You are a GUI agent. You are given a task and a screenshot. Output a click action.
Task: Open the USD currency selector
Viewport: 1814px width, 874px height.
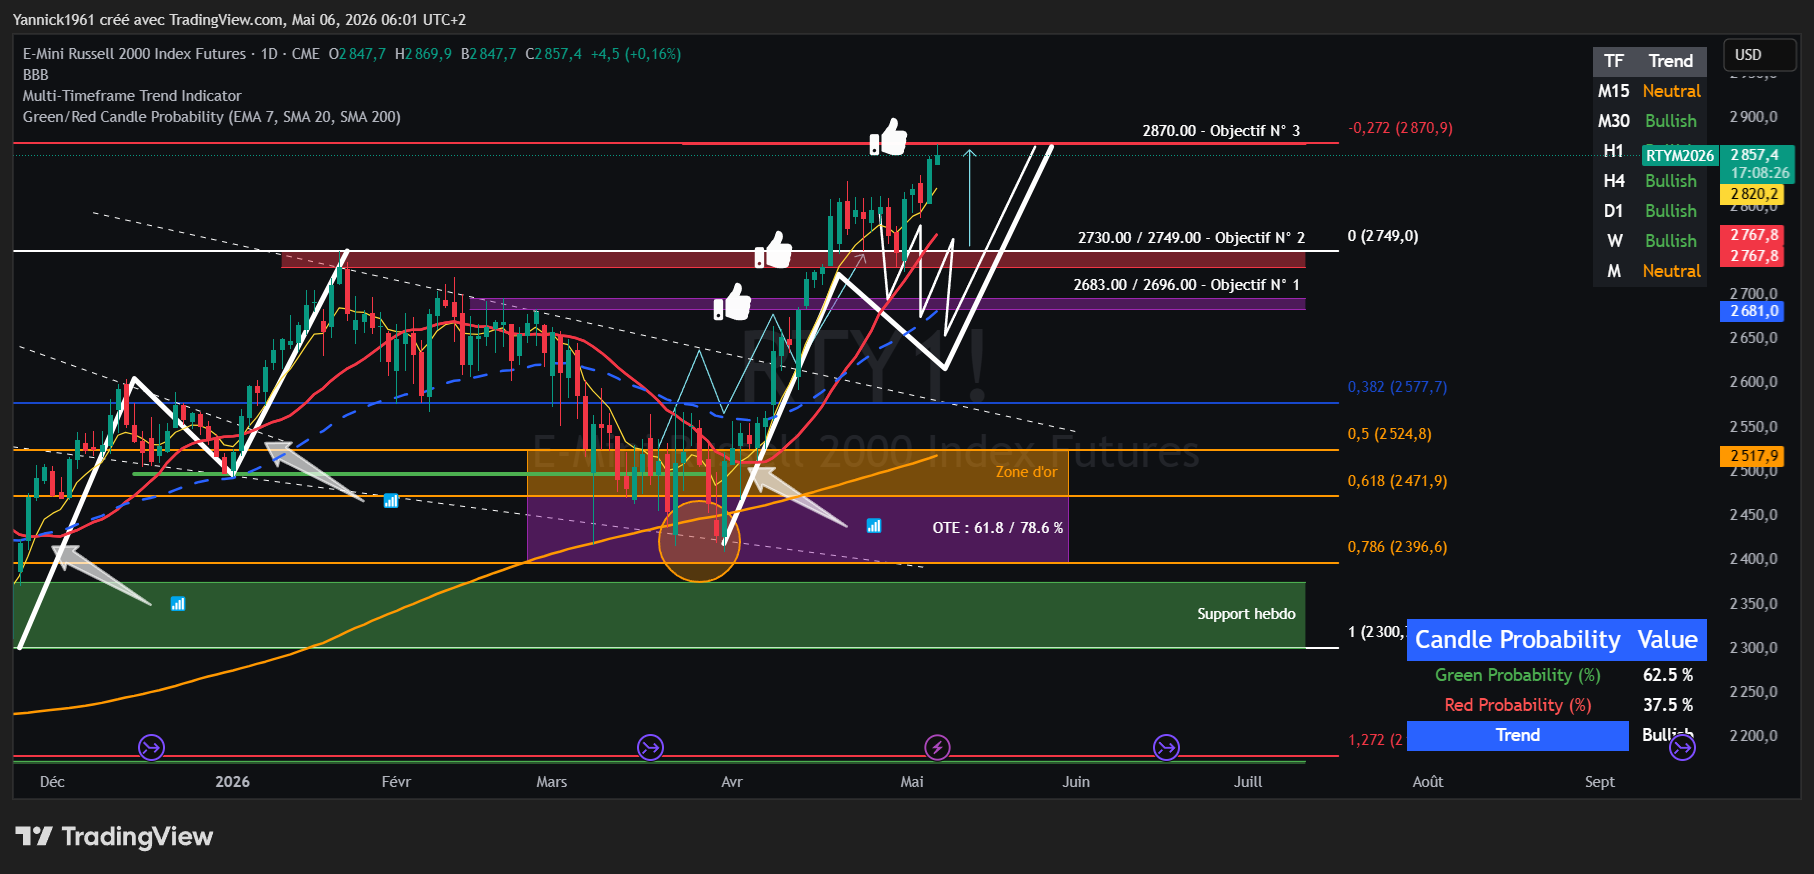point(1760,55)
